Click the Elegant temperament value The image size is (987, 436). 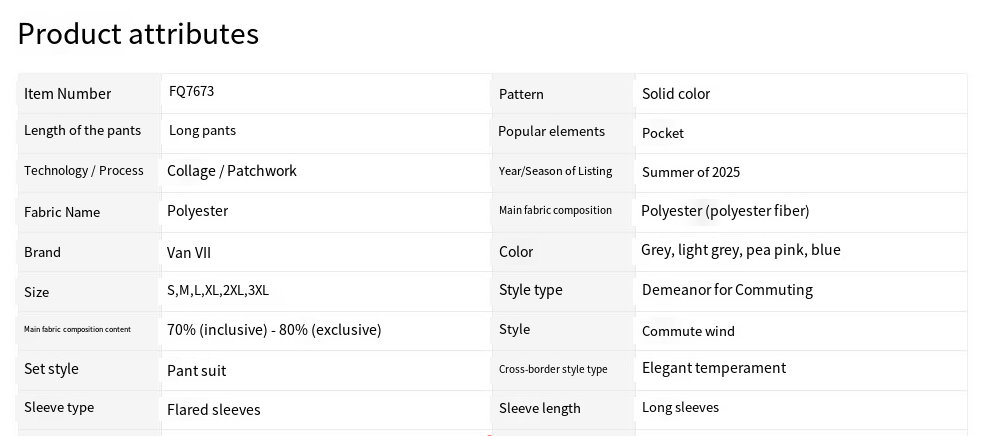coord(713,368)
